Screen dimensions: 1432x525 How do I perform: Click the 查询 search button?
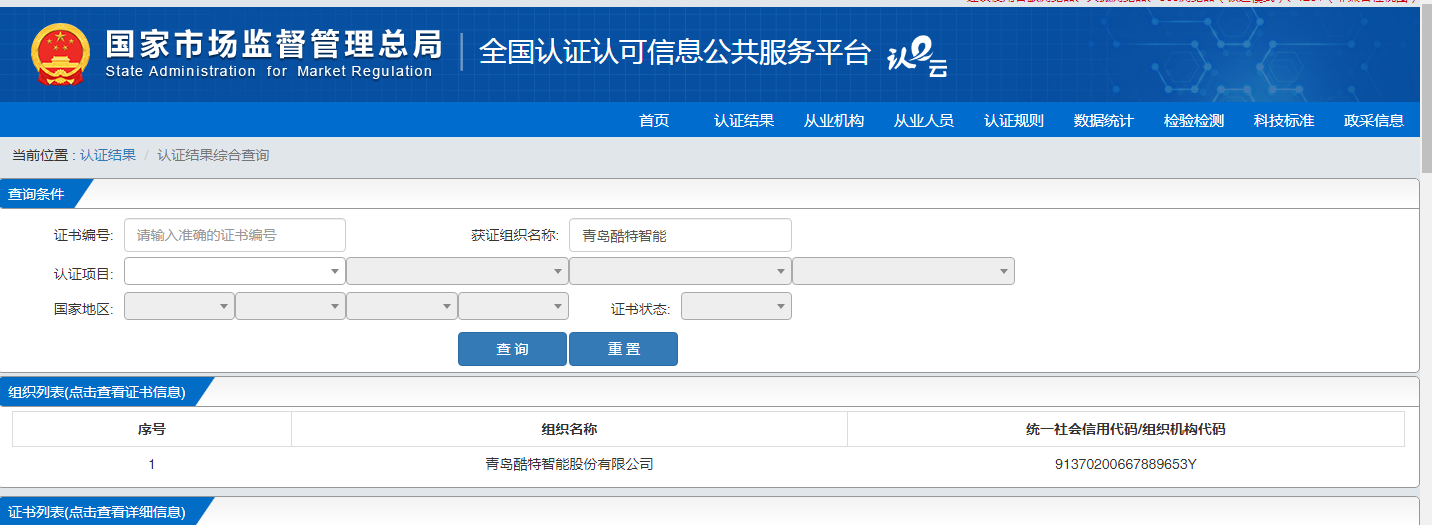click(512, 349)
